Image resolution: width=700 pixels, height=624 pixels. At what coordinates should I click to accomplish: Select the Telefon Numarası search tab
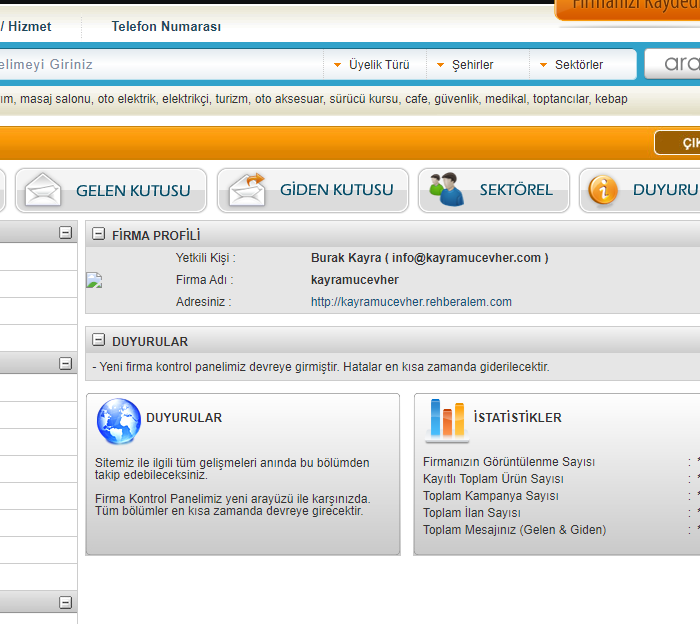coord(166,27)
